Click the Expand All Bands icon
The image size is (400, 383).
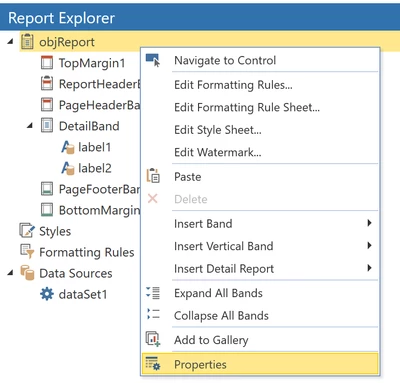(153, 293)
